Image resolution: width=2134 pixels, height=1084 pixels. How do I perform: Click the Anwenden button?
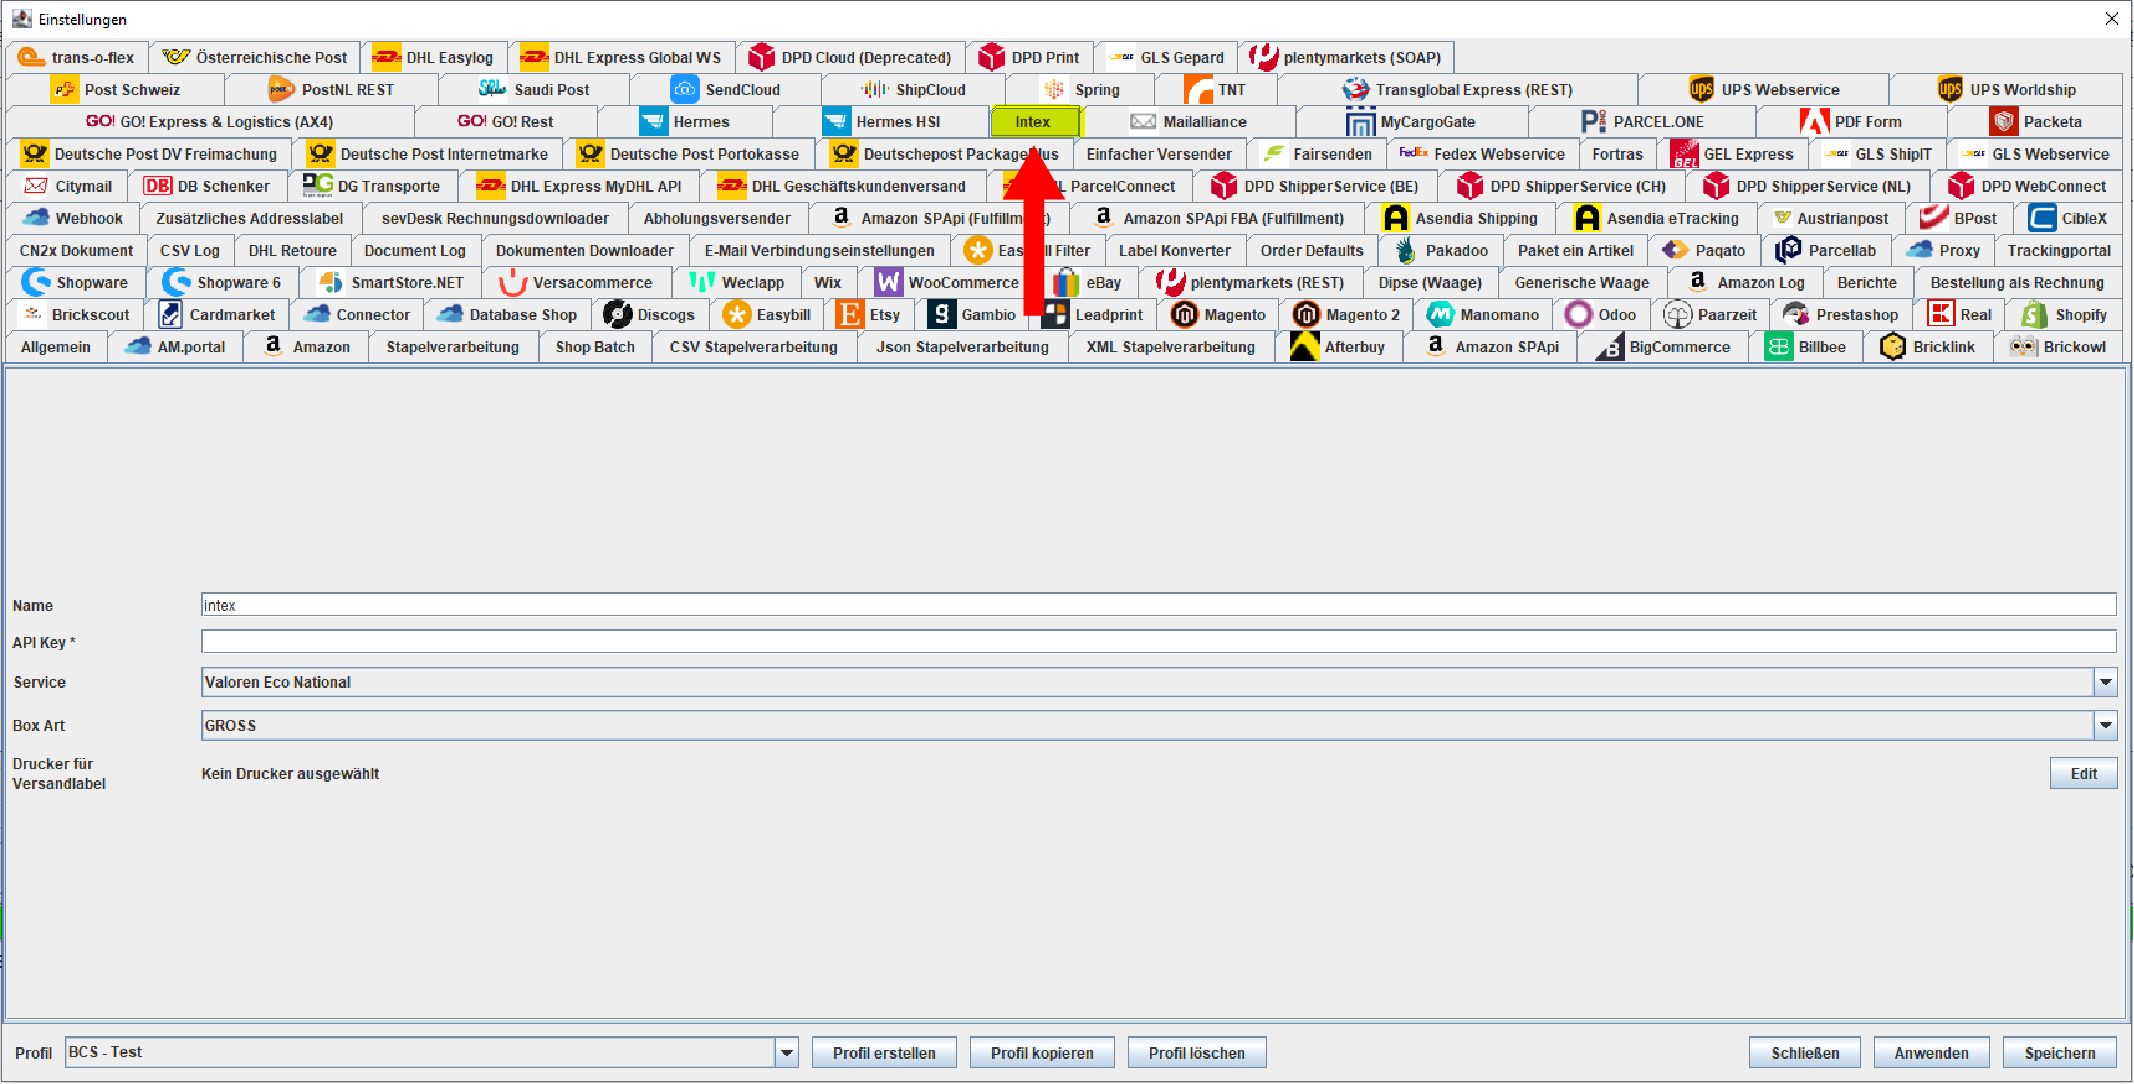[x=1931, y=1052]
